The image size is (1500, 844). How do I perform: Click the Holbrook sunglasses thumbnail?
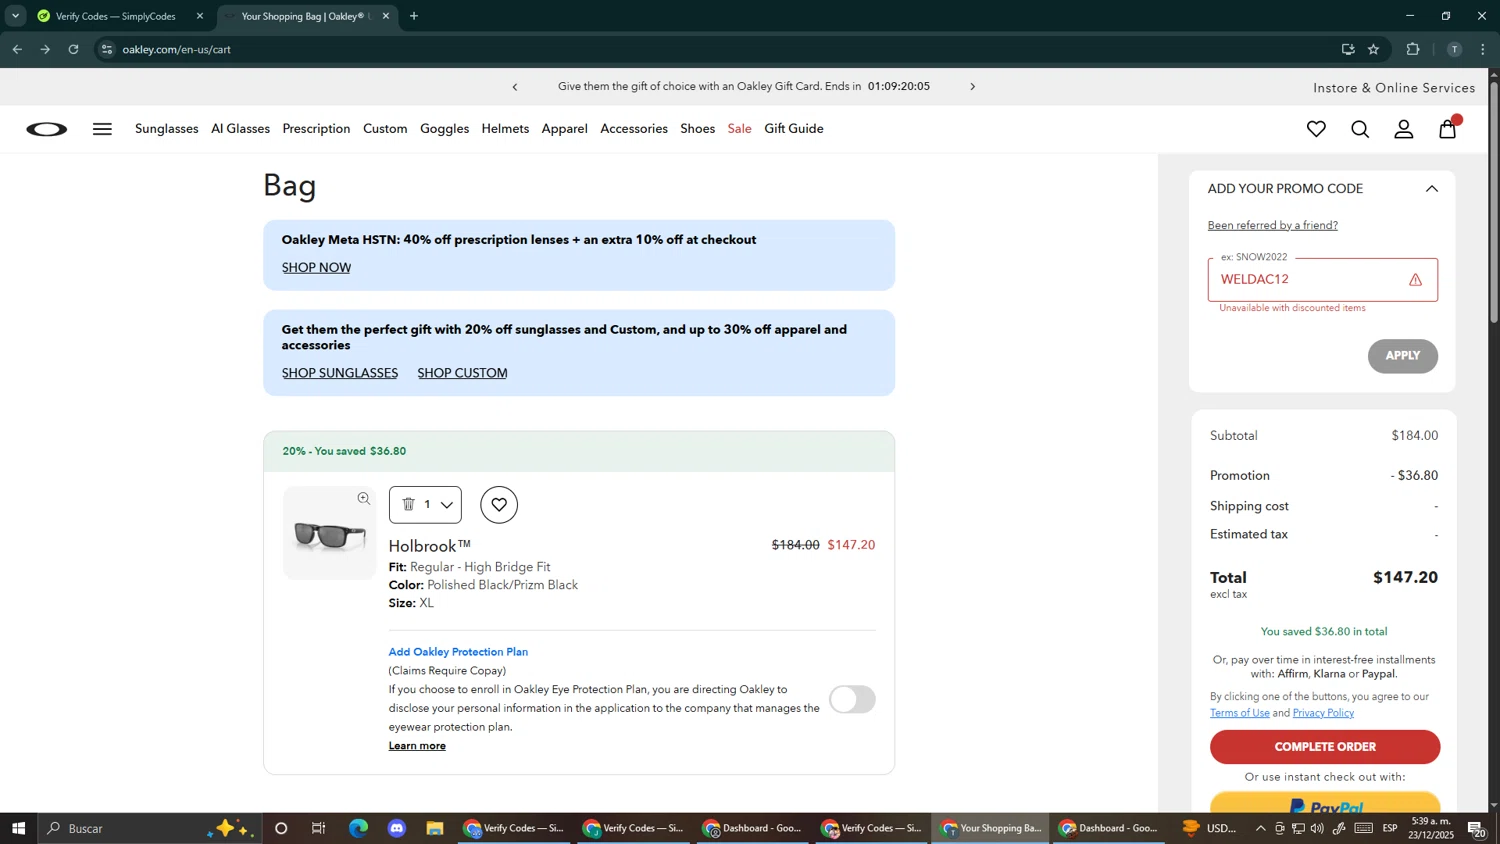330,534
